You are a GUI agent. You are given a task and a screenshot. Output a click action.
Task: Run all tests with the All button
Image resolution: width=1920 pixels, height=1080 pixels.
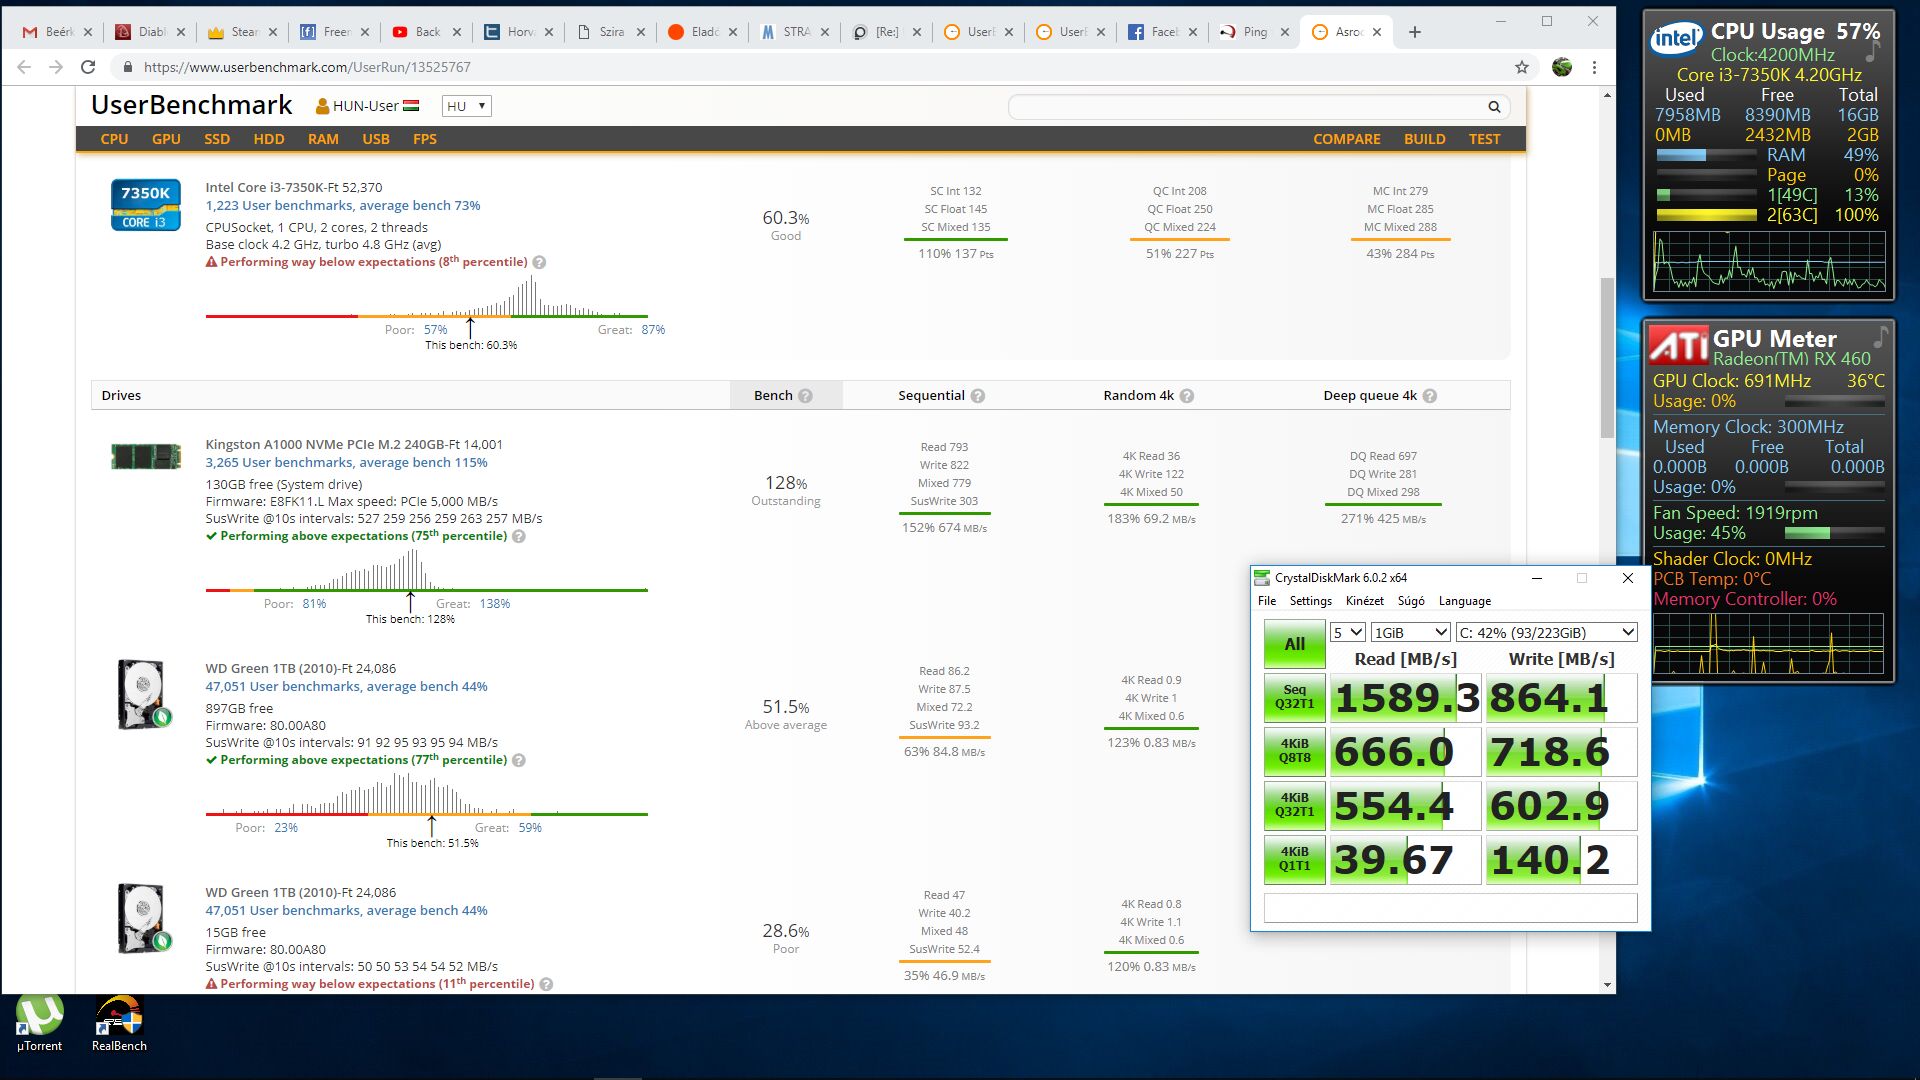pyautogui.click(x=1294, y=644)
